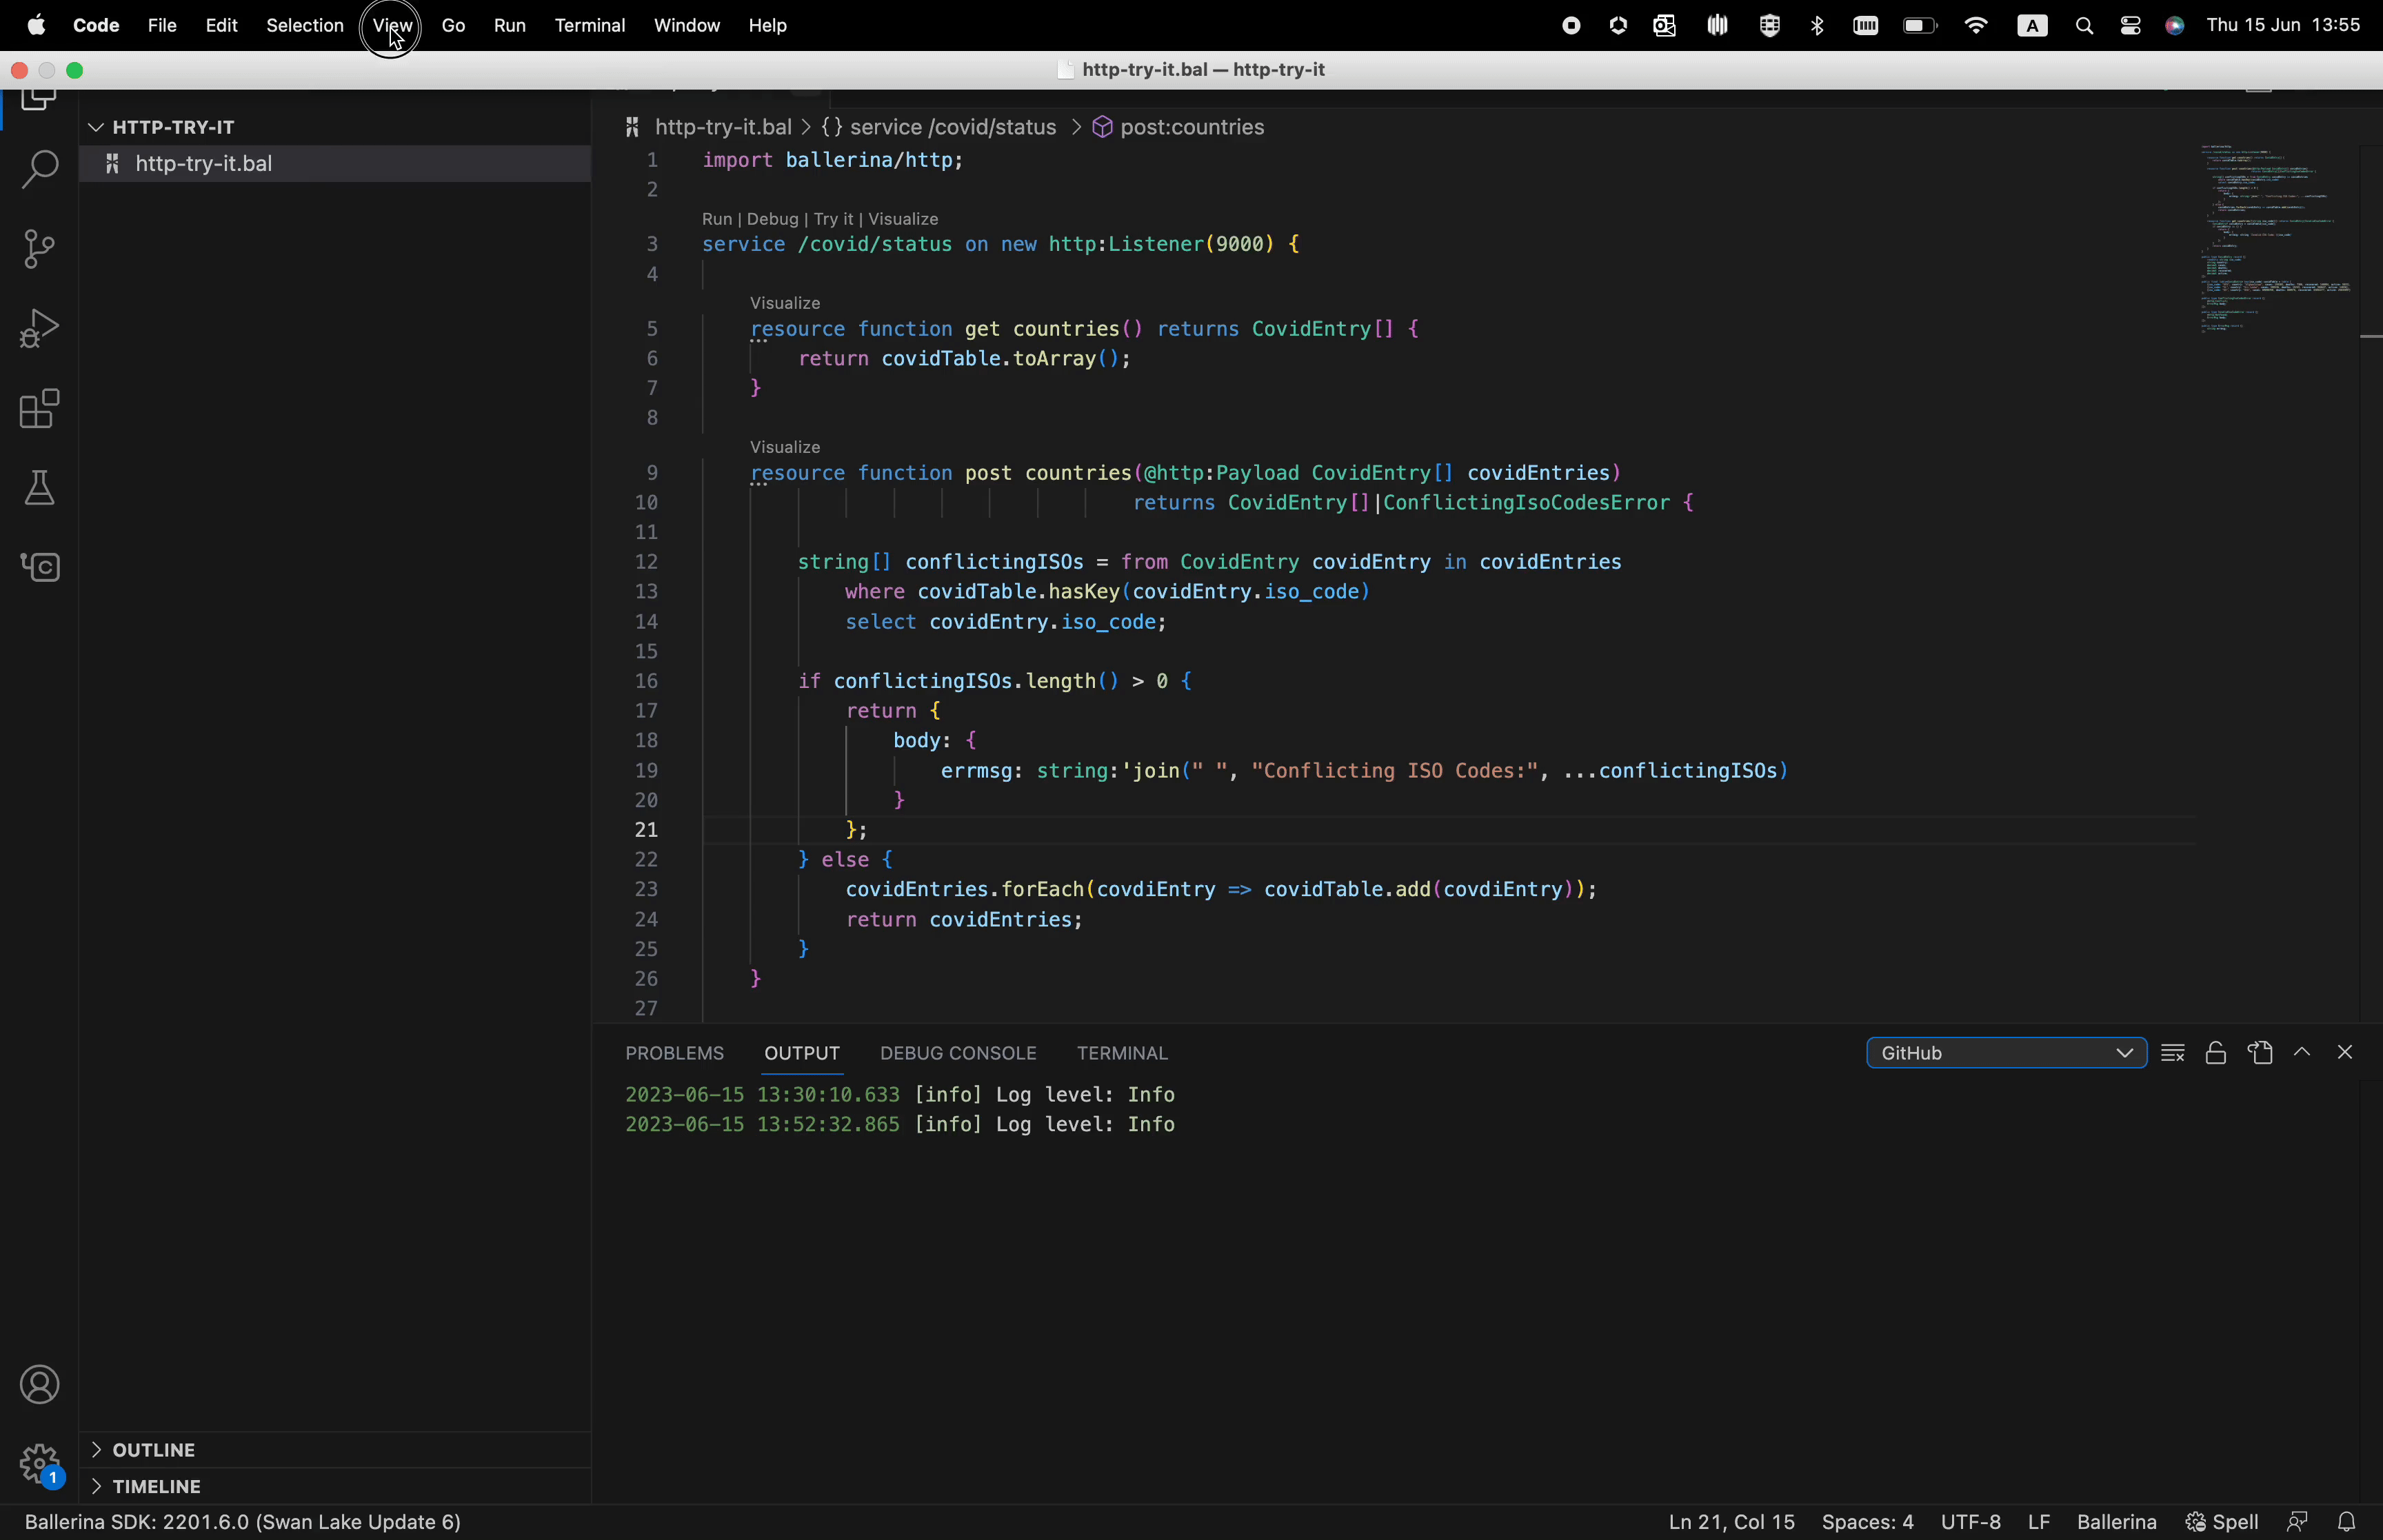This screenshot has height=1540, width=2383.
Task: Open the Source Control view
Action: click(39, 249)
